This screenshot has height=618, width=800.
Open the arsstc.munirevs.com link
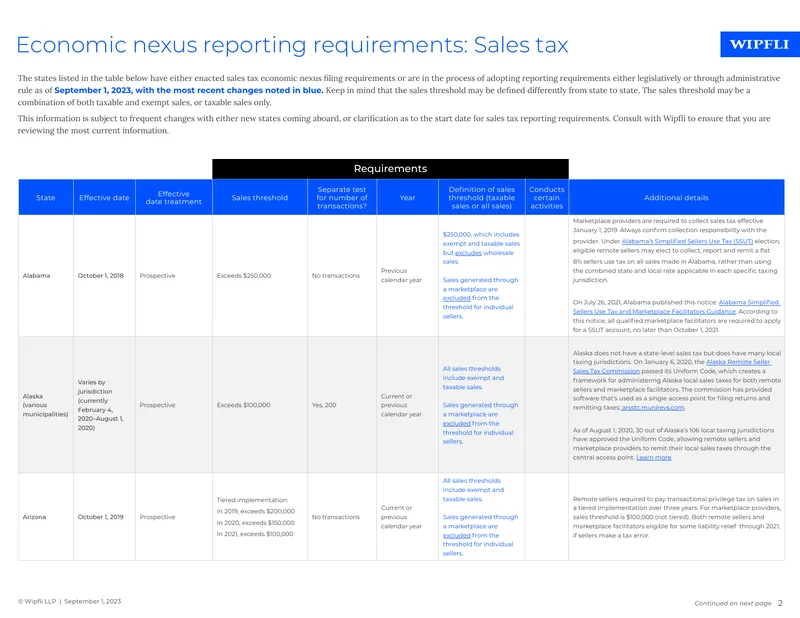click(x=653, y=407)
